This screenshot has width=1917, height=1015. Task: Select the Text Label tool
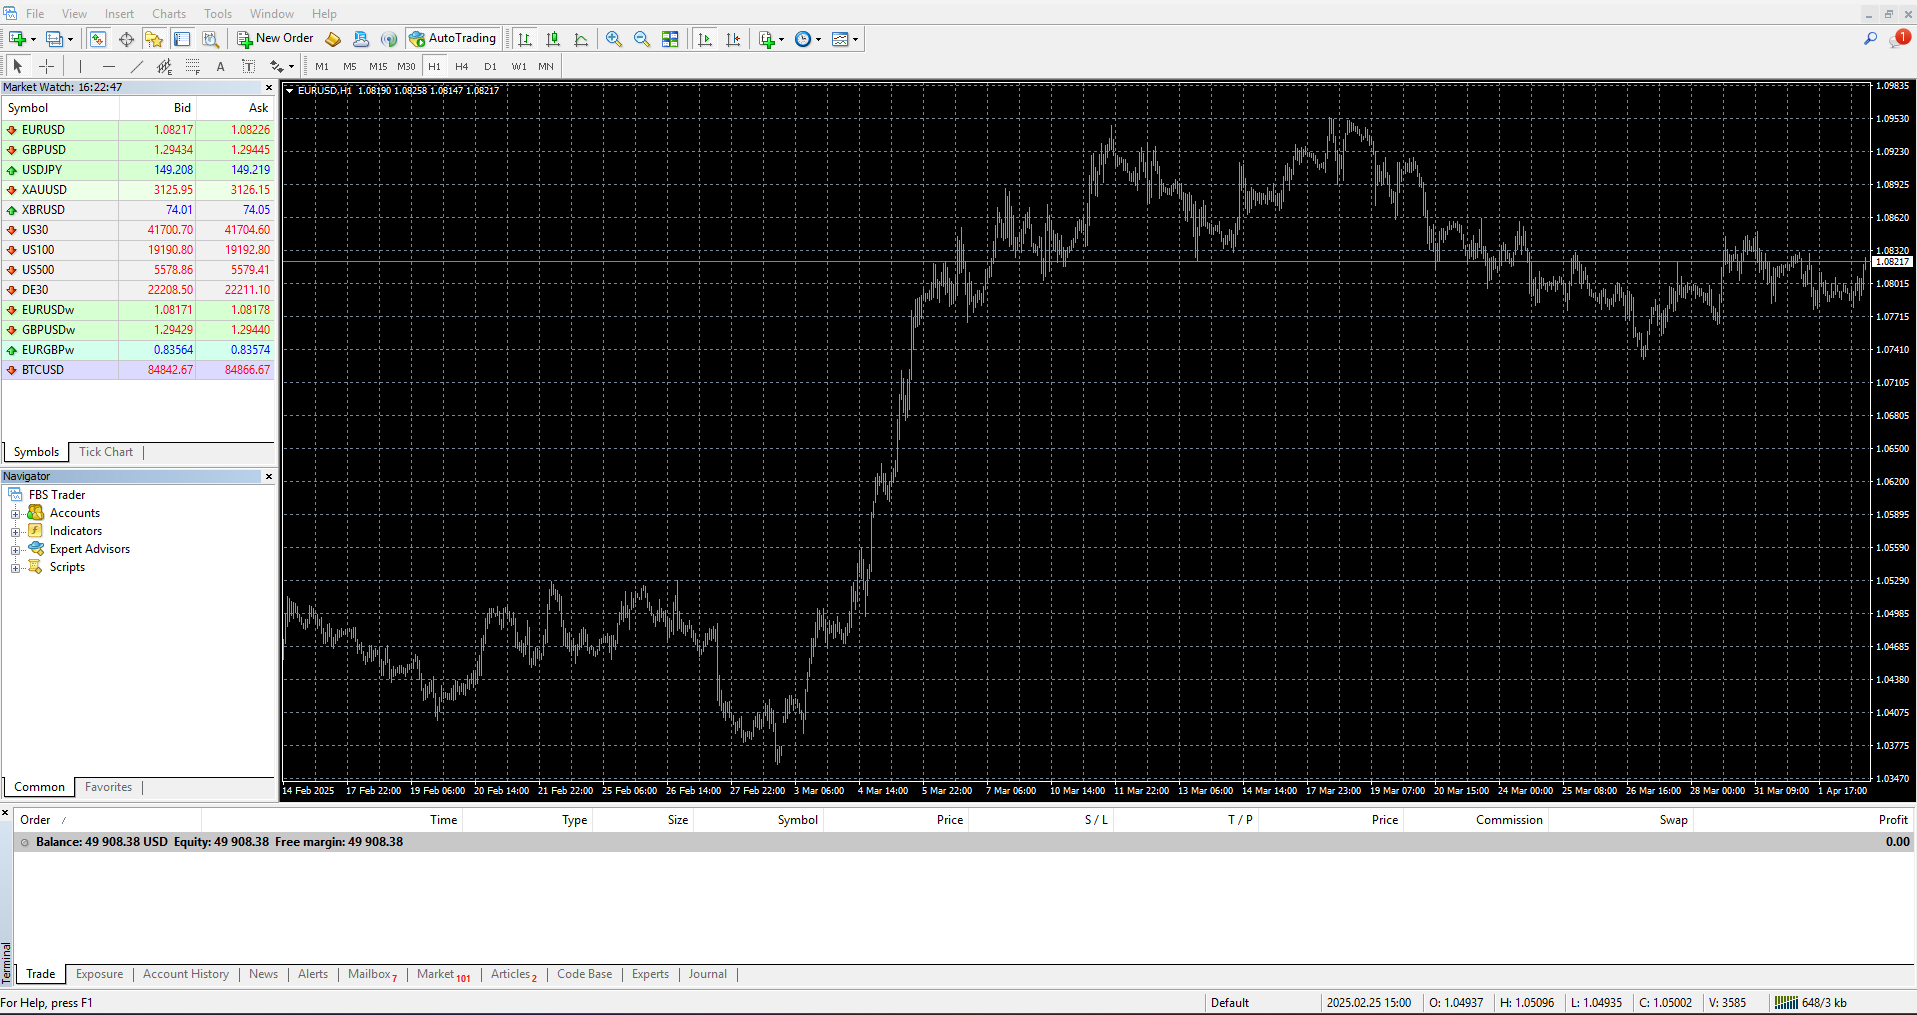[248, 66]
